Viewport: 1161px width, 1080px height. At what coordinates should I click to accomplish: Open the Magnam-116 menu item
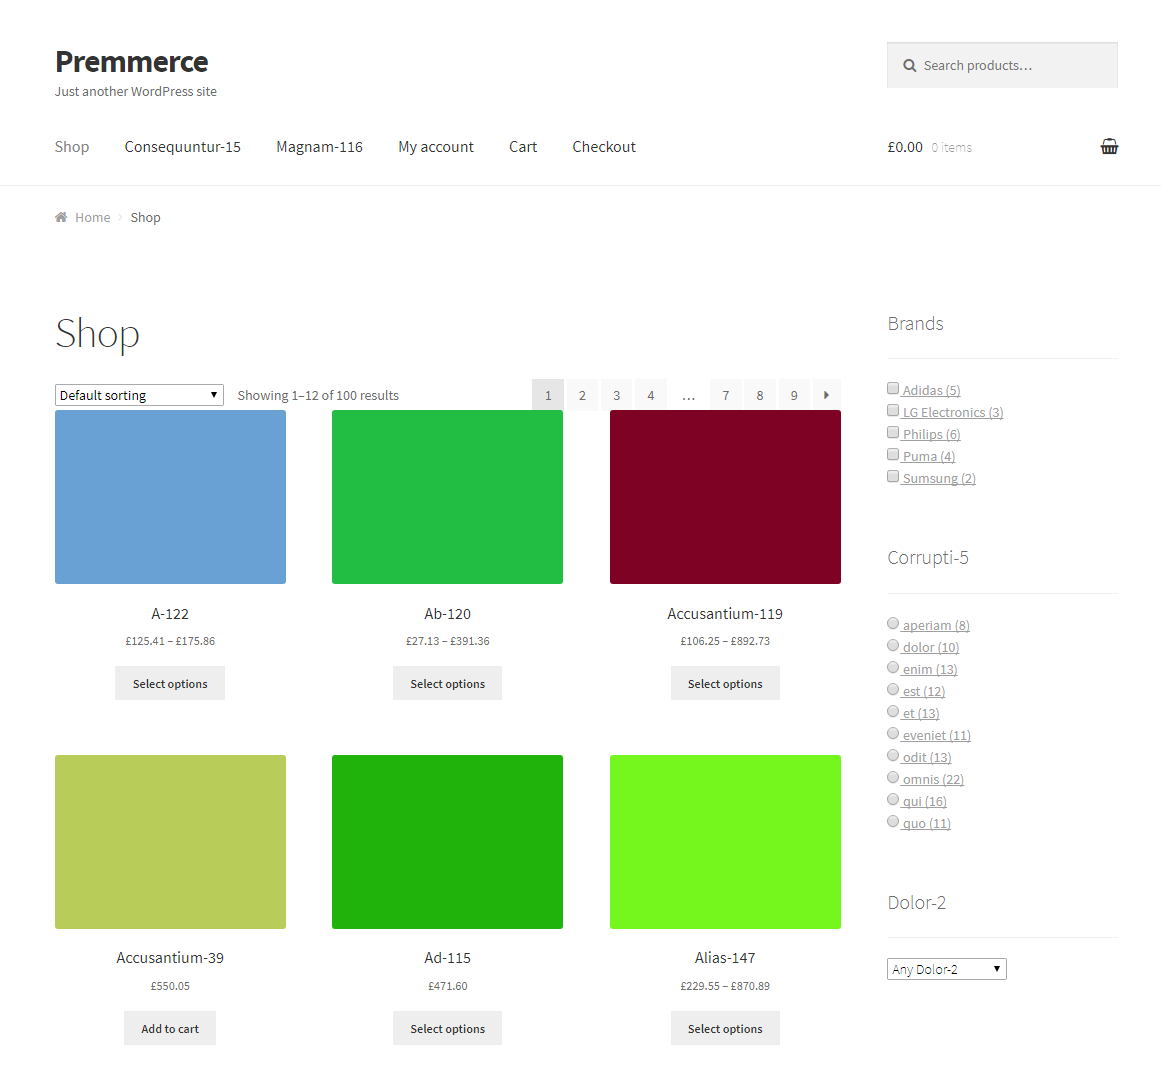[319, 147]
